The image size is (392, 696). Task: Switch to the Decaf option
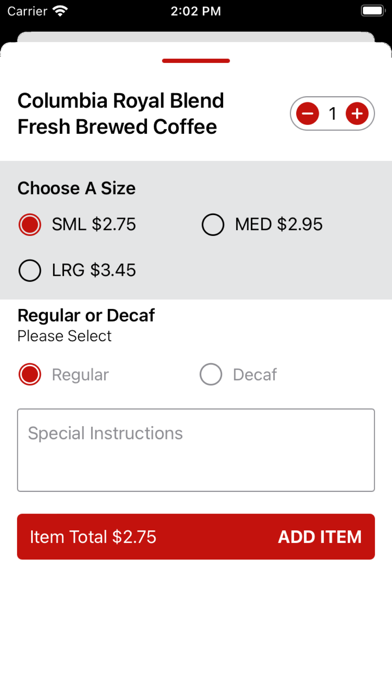click(x=238, y=375)
